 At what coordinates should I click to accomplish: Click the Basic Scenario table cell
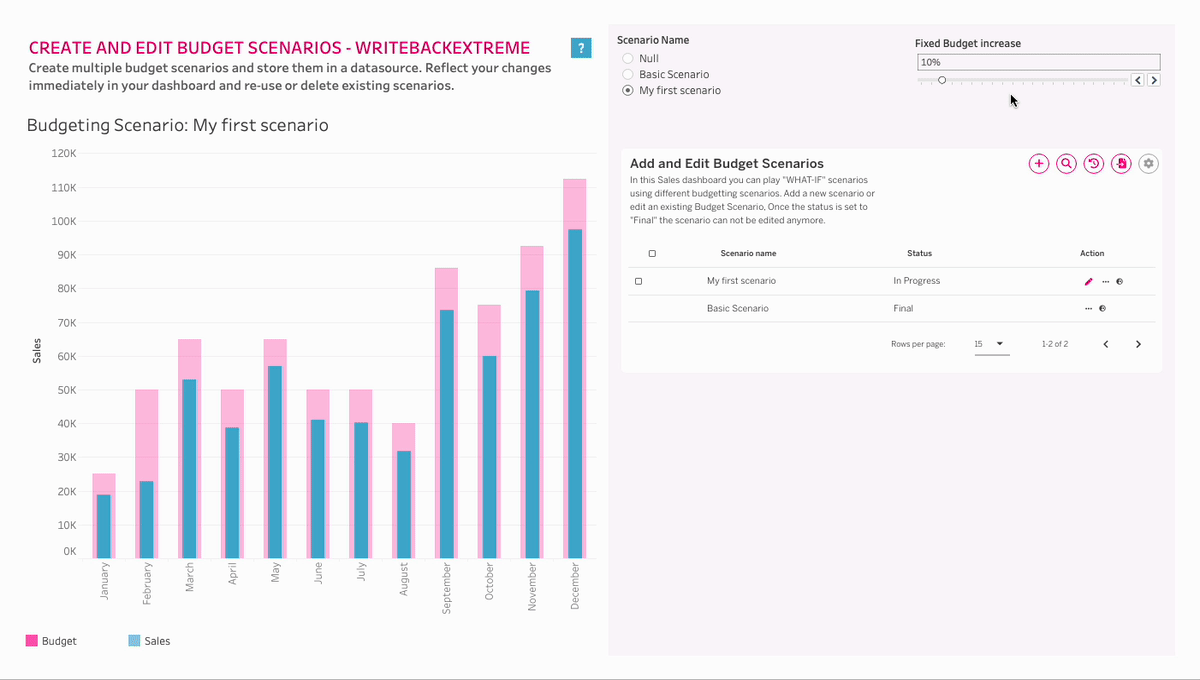(738, 308)
